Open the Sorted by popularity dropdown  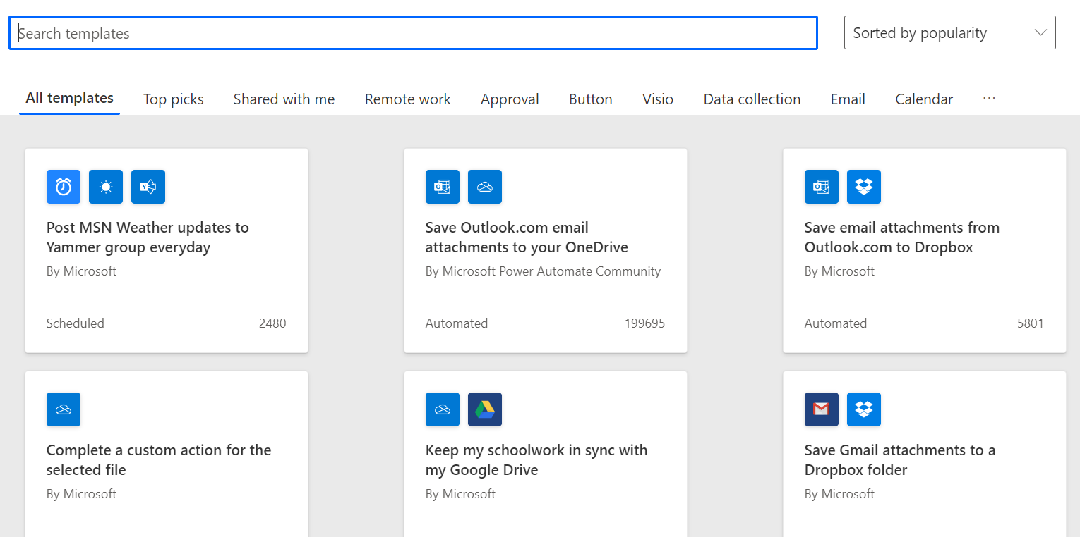coord(949,33)
